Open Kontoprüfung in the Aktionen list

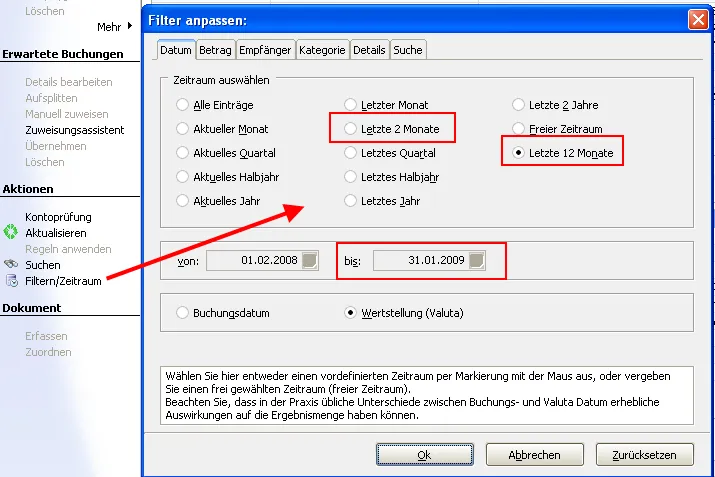(x=58, y=217)
